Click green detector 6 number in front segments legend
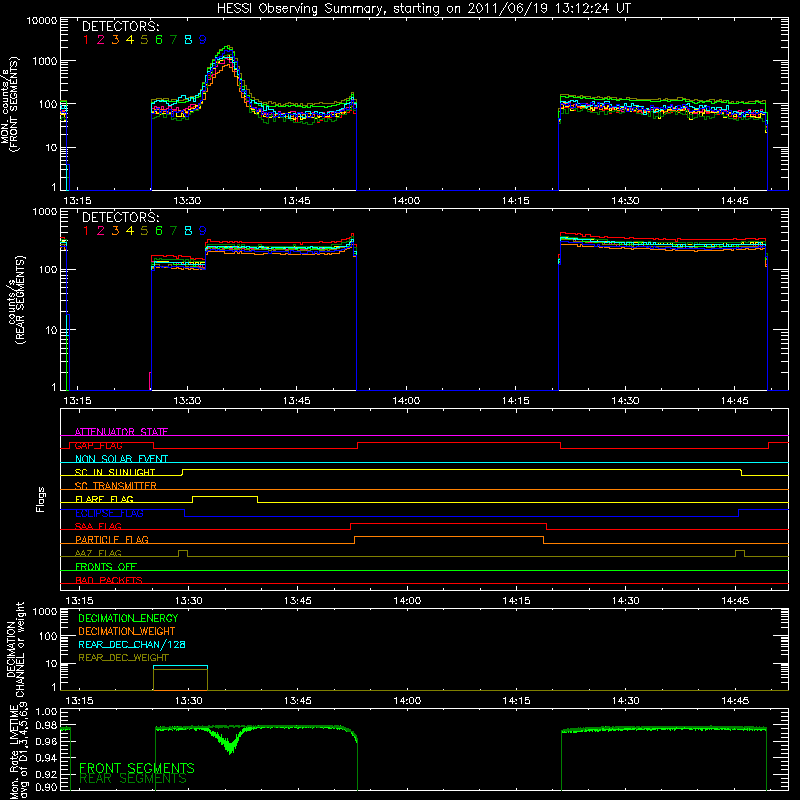Image resolution: width=800 pixels, height=800 pixels. pos(159,40)
